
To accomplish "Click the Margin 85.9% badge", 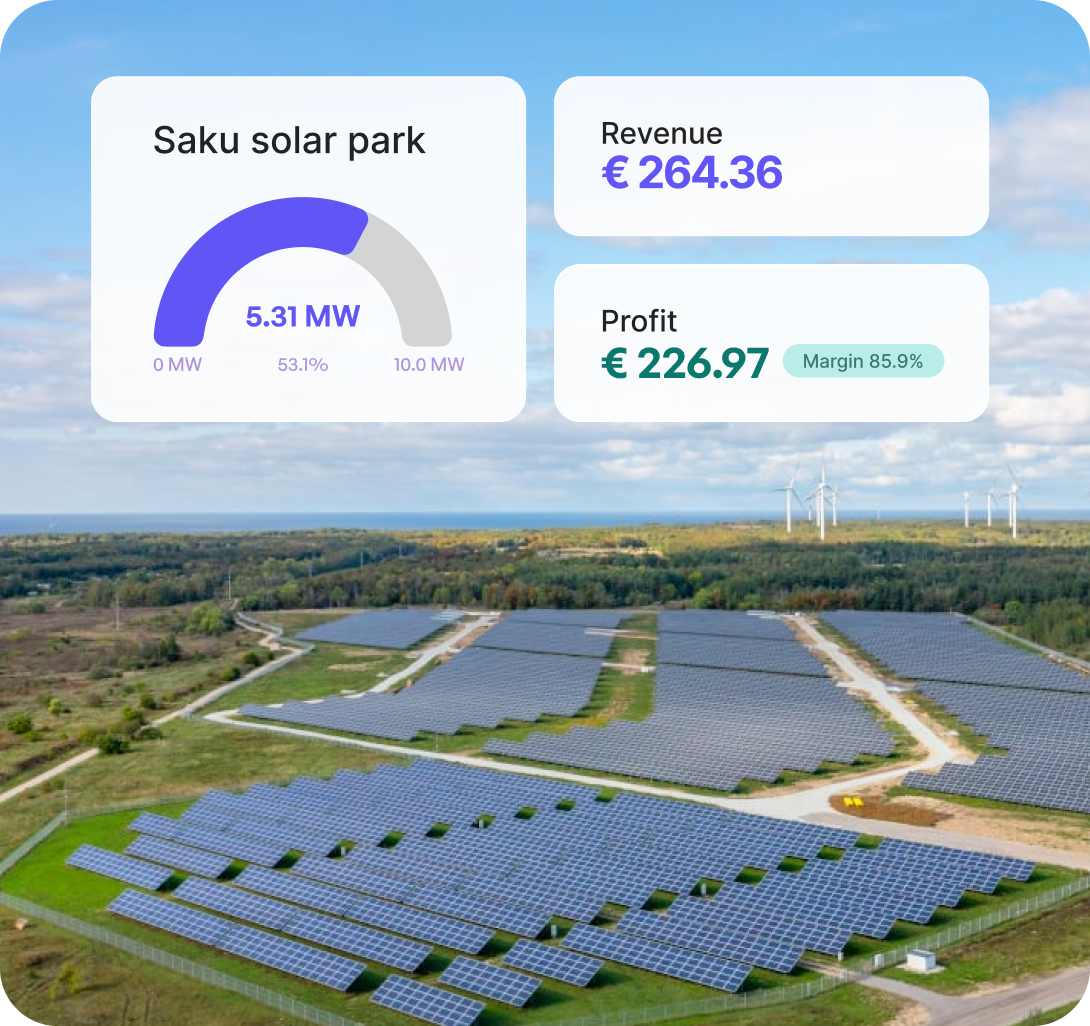I will click(x=862, y=361).
